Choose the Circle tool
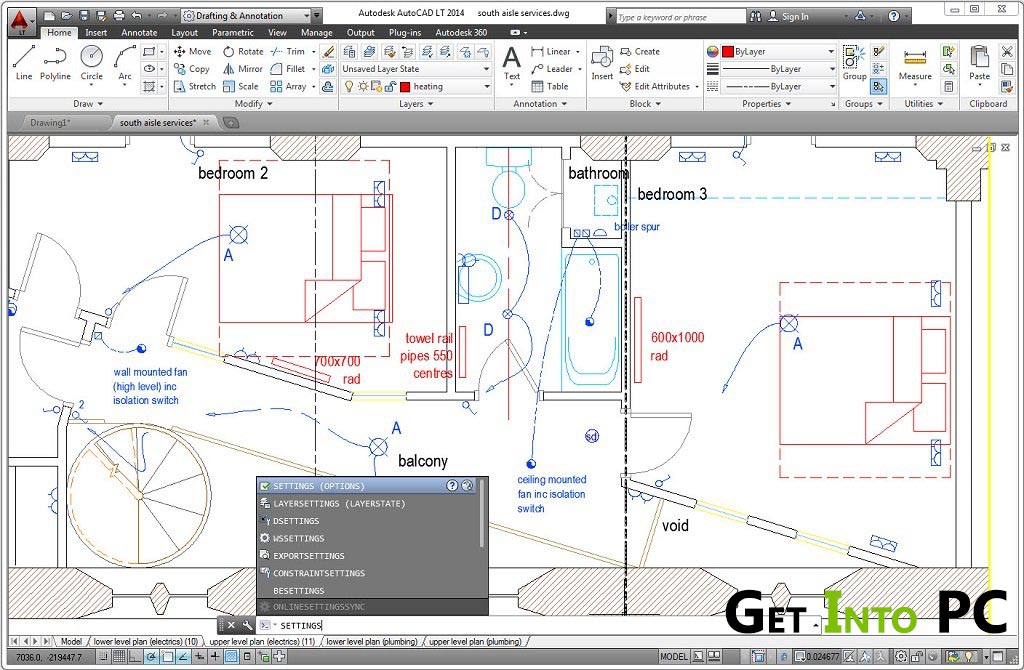1024x670 pixels. (x=91, y=63)
